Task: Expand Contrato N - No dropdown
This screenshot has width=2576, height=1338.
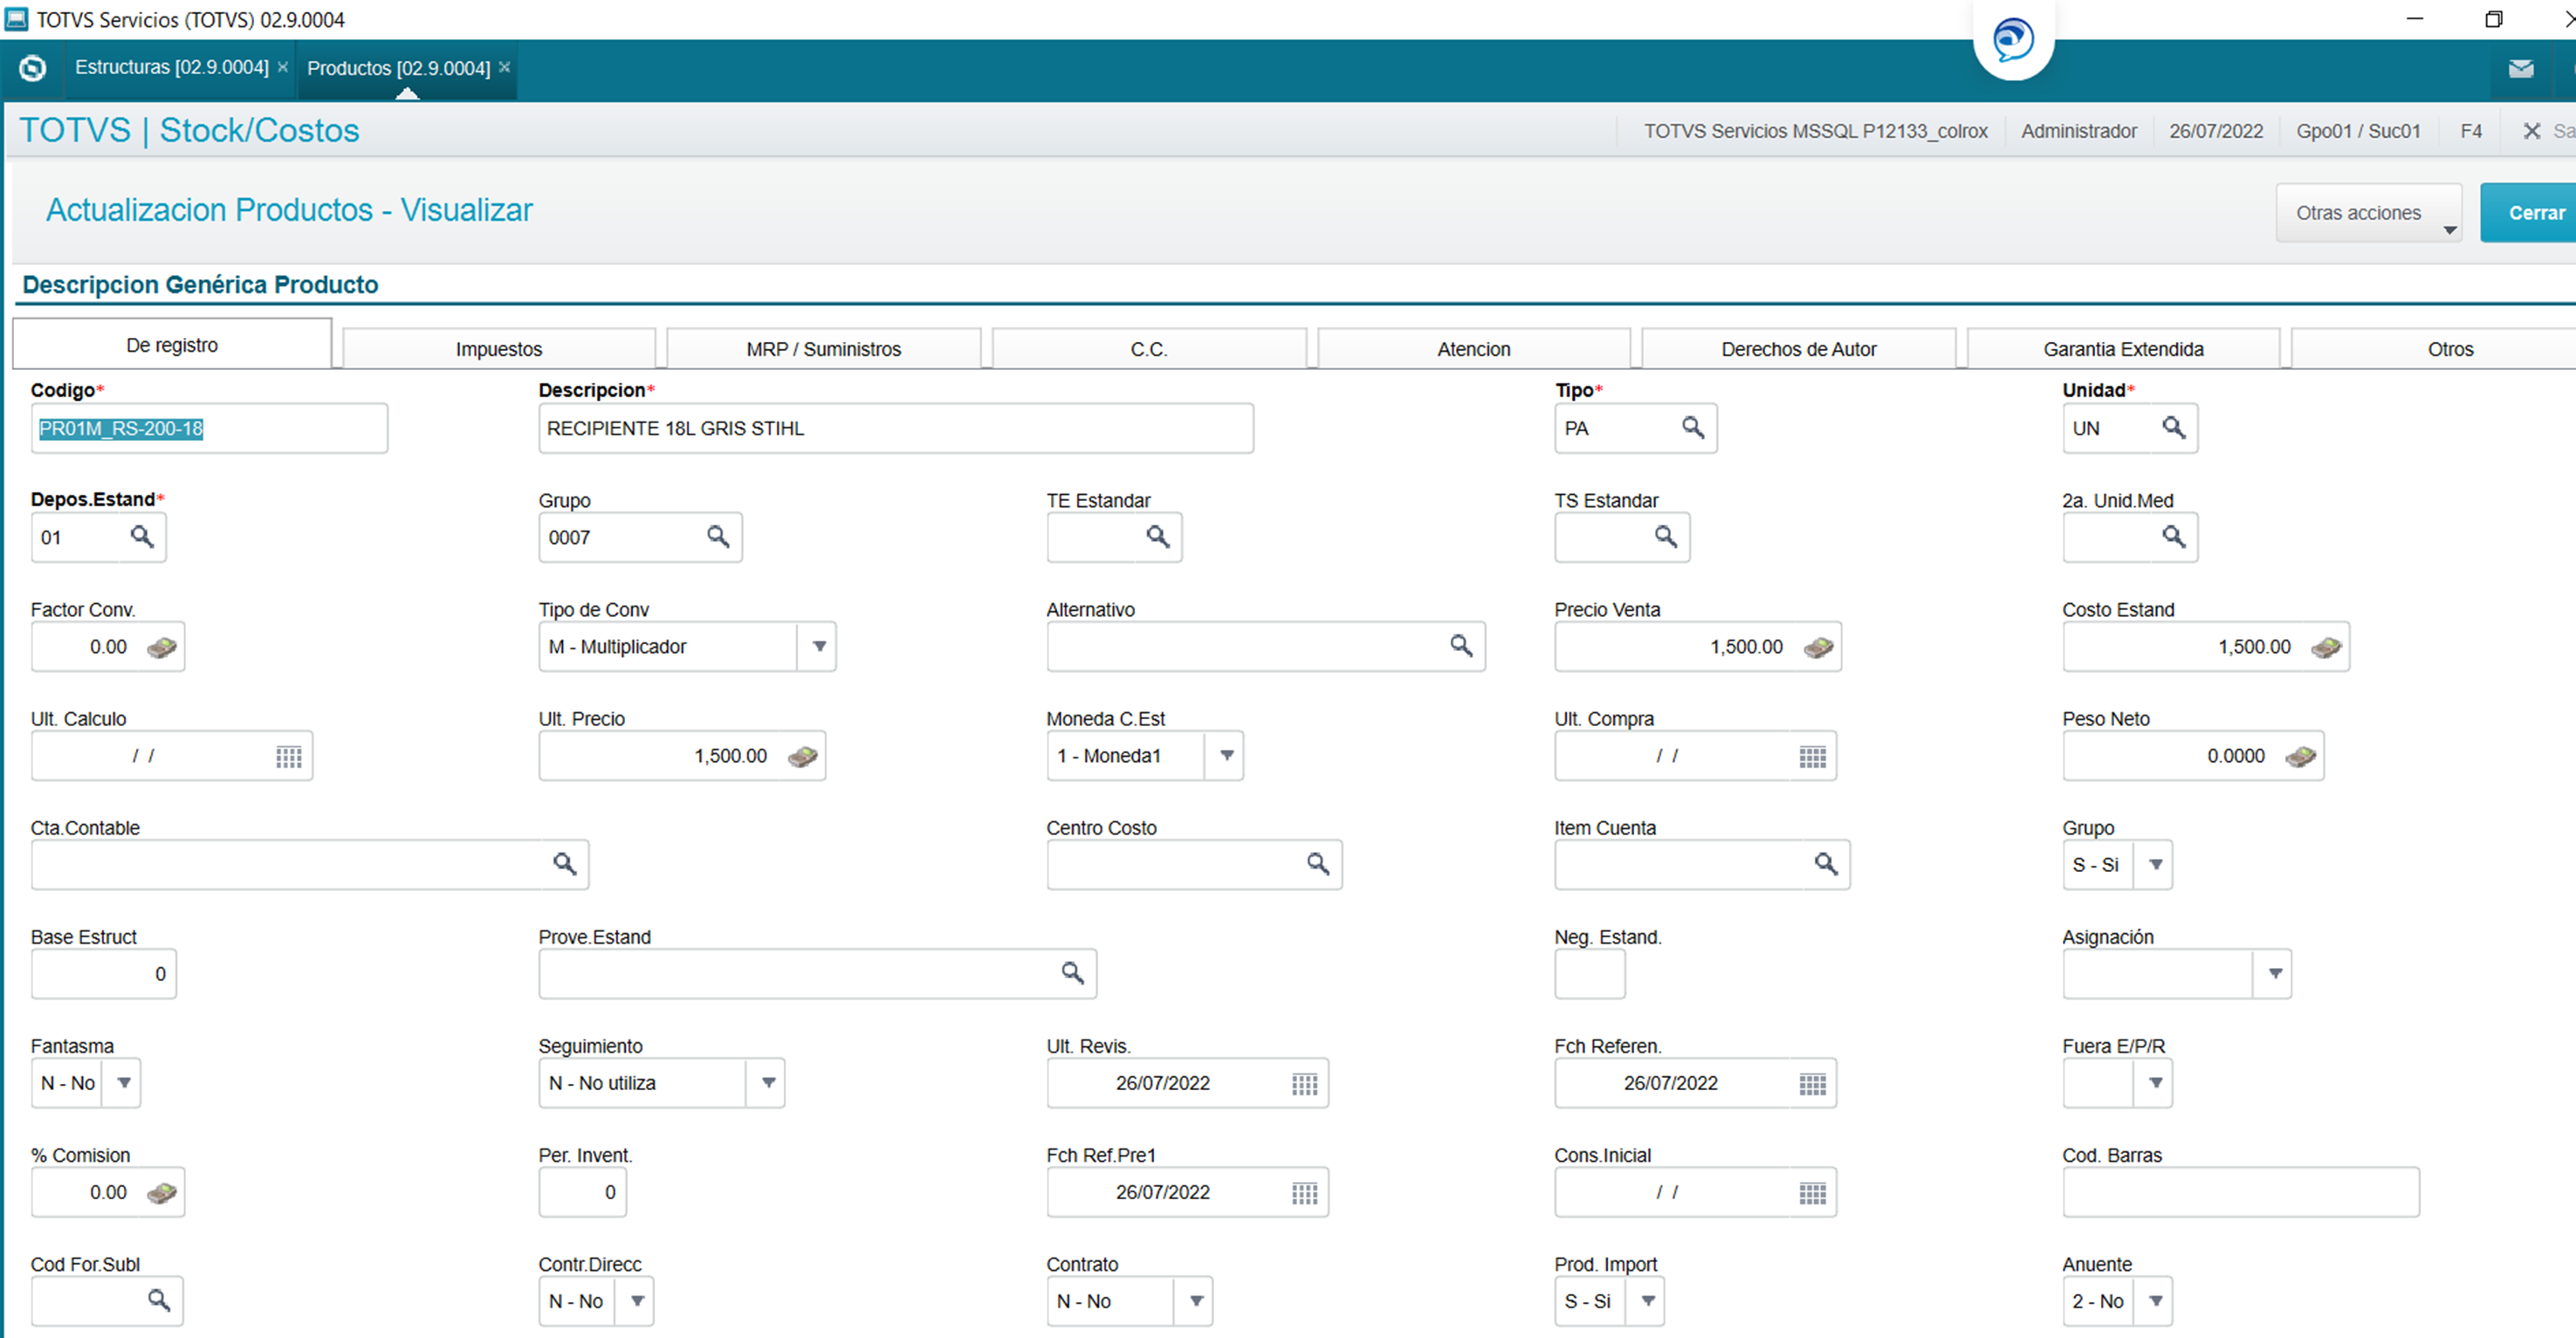Action: [1195, 1301]
